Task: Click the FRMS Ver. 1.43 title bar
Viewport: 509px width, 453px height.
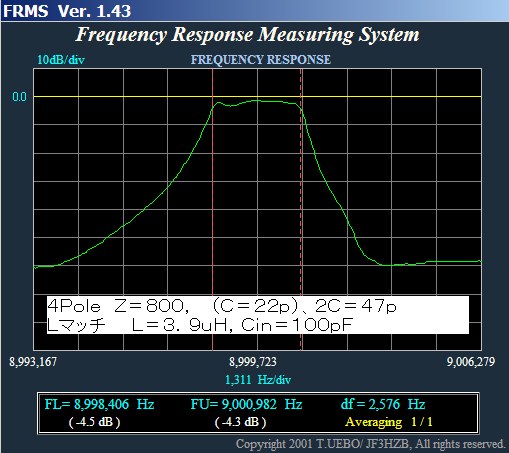Action: tap(254, 11)
